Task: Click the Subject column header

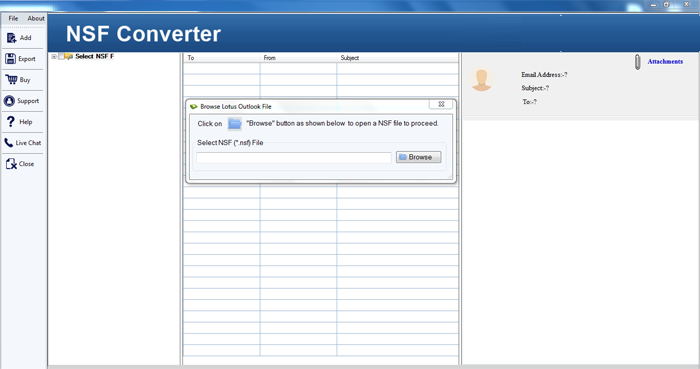Action: tap(397, 58)
